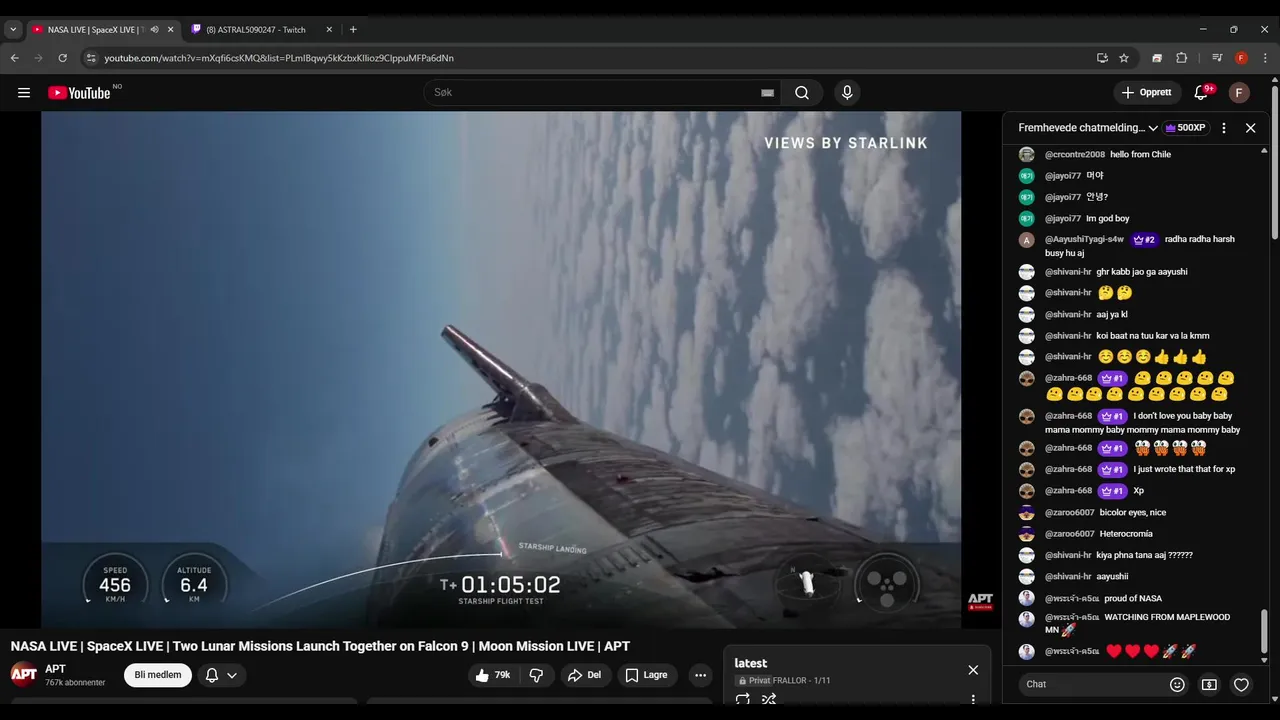This screenshot has width=1280, height=720.
Task: Switch to the ASTRAL5090247 Twitch tab
Action: pyautogui.click(x=262, y=29)
